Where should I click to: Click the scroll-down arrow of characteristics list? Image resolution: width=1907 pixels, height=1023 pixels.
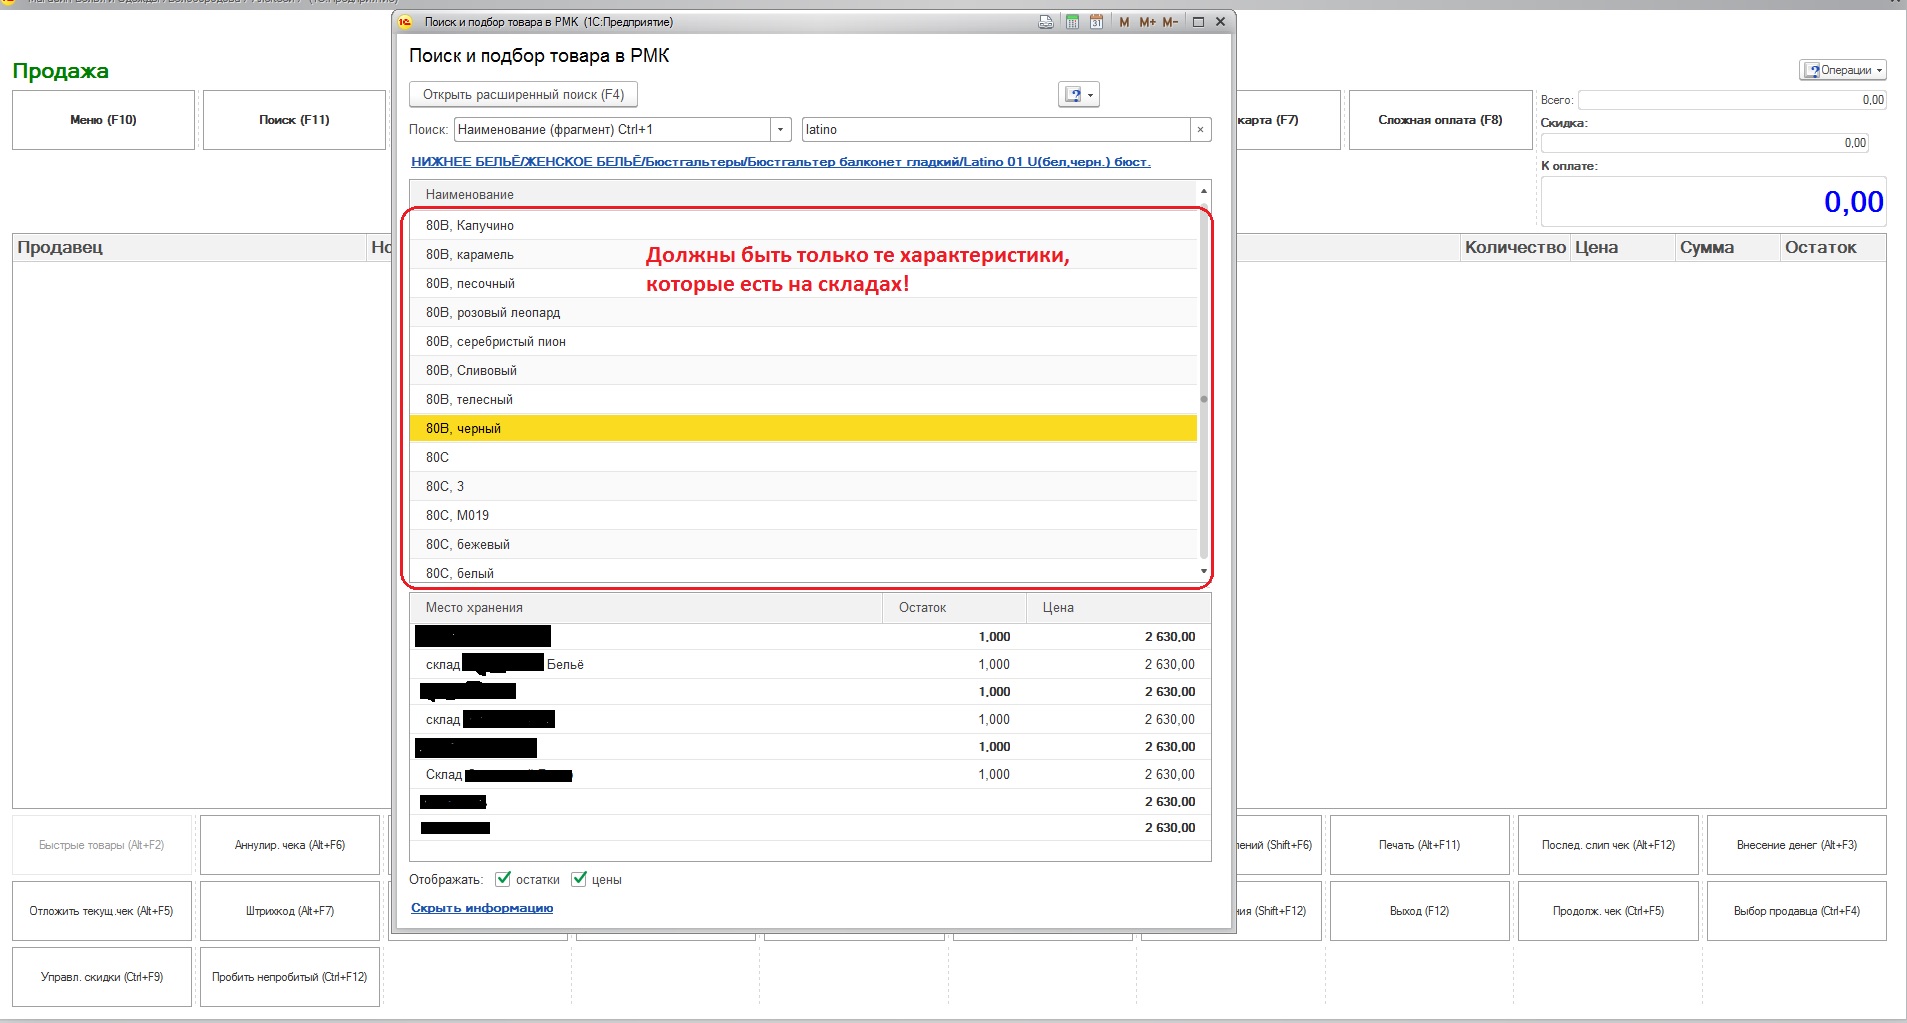point(1204,572)
